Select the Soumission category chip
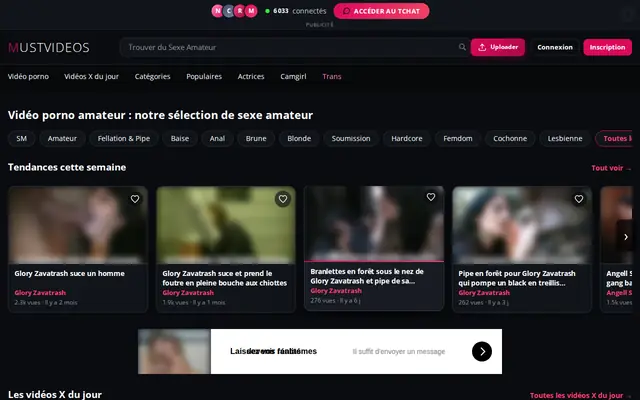Image resolution: width=640 pixels, height=400 pixels. [351, 138]
